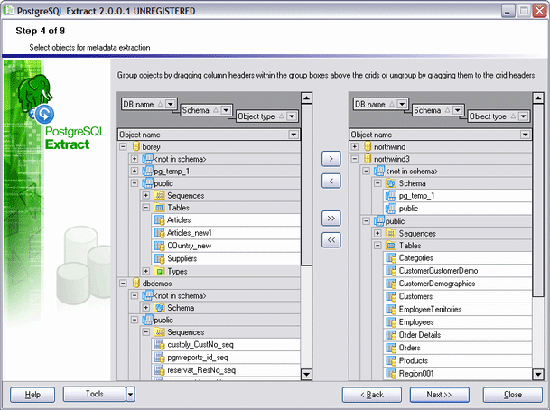Select the CustomerDemographics table row
Image resolution: width=550 pixels, height=410 pixels.
[x=458, y=283]
